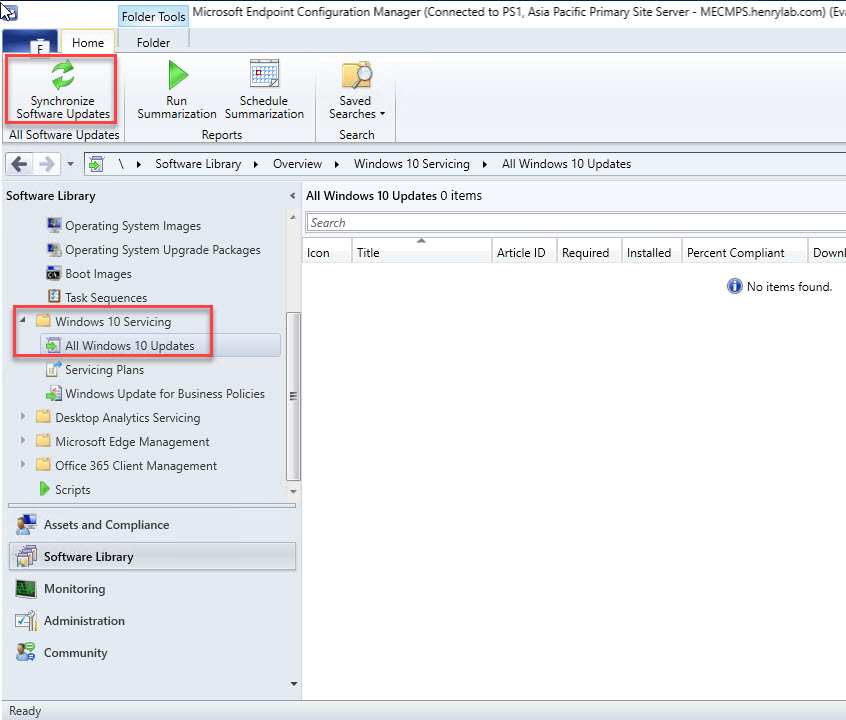The height and width of the screenshot is (720, 846).
Task: Open the Monitoring workspace
Action: [x=74, y=589]
